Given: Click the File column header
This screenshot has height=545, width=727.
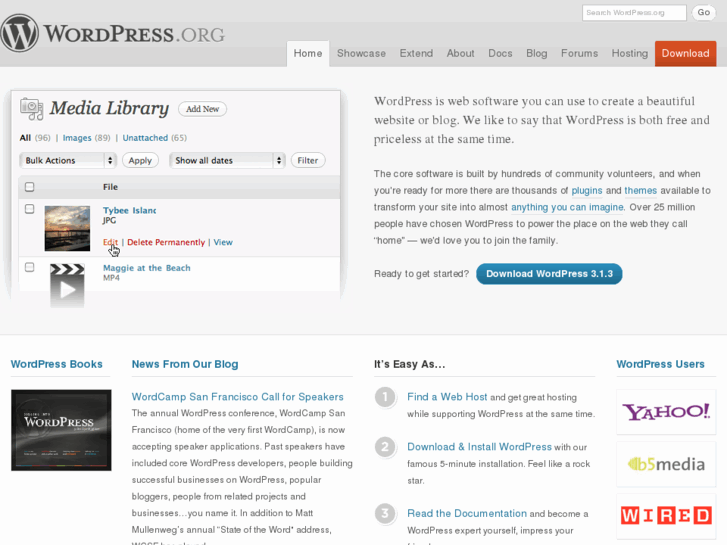Looking at the screenshot, I should coord(110,187).
